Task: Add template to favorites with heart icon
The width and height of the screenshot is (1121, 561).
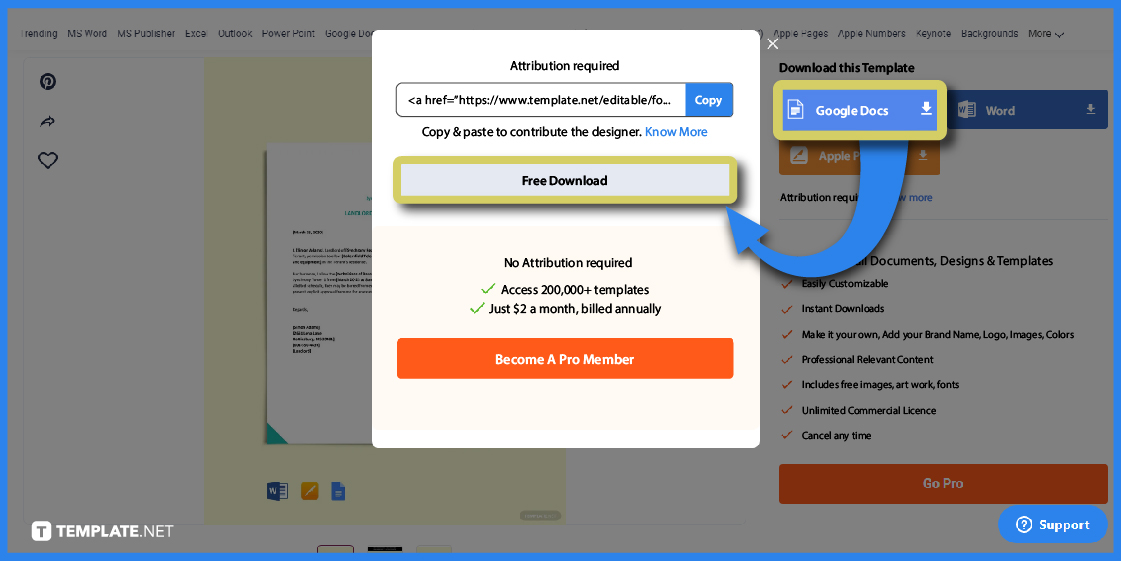Action: pos(48,160)
